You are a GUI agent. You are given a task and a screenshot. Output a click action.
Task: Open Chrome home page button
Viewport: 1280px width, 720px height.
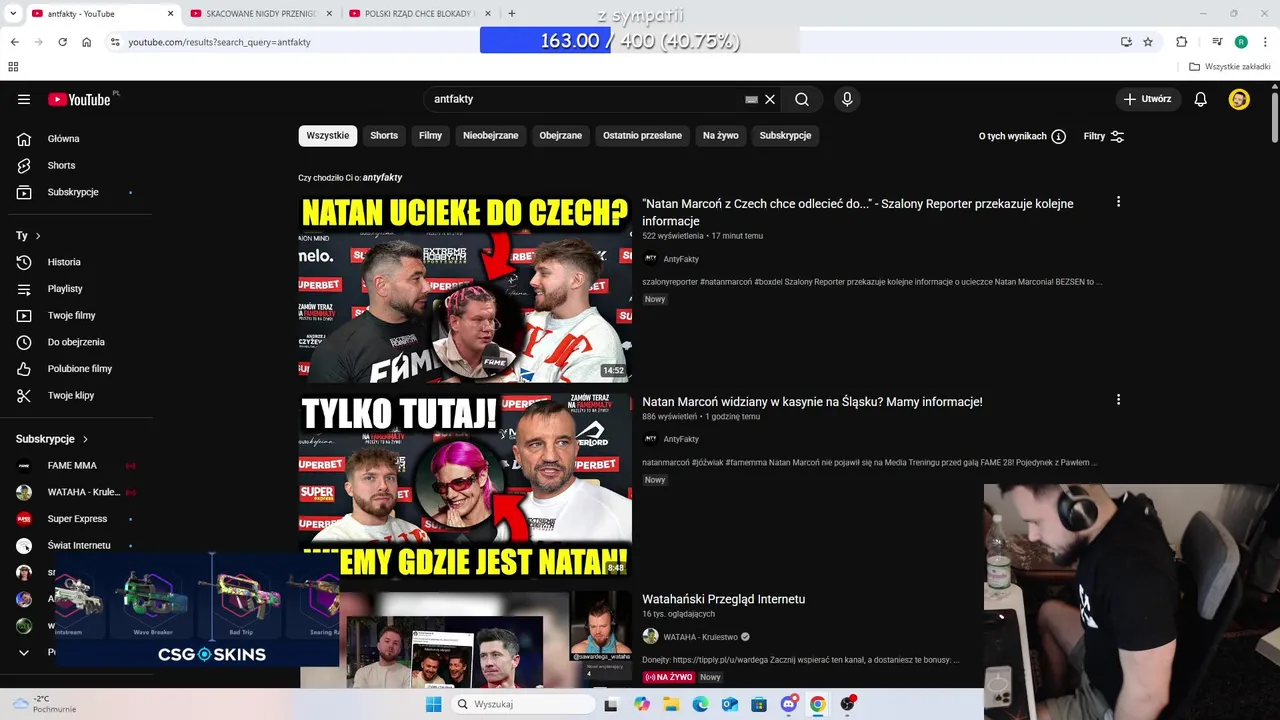[87, 42]
